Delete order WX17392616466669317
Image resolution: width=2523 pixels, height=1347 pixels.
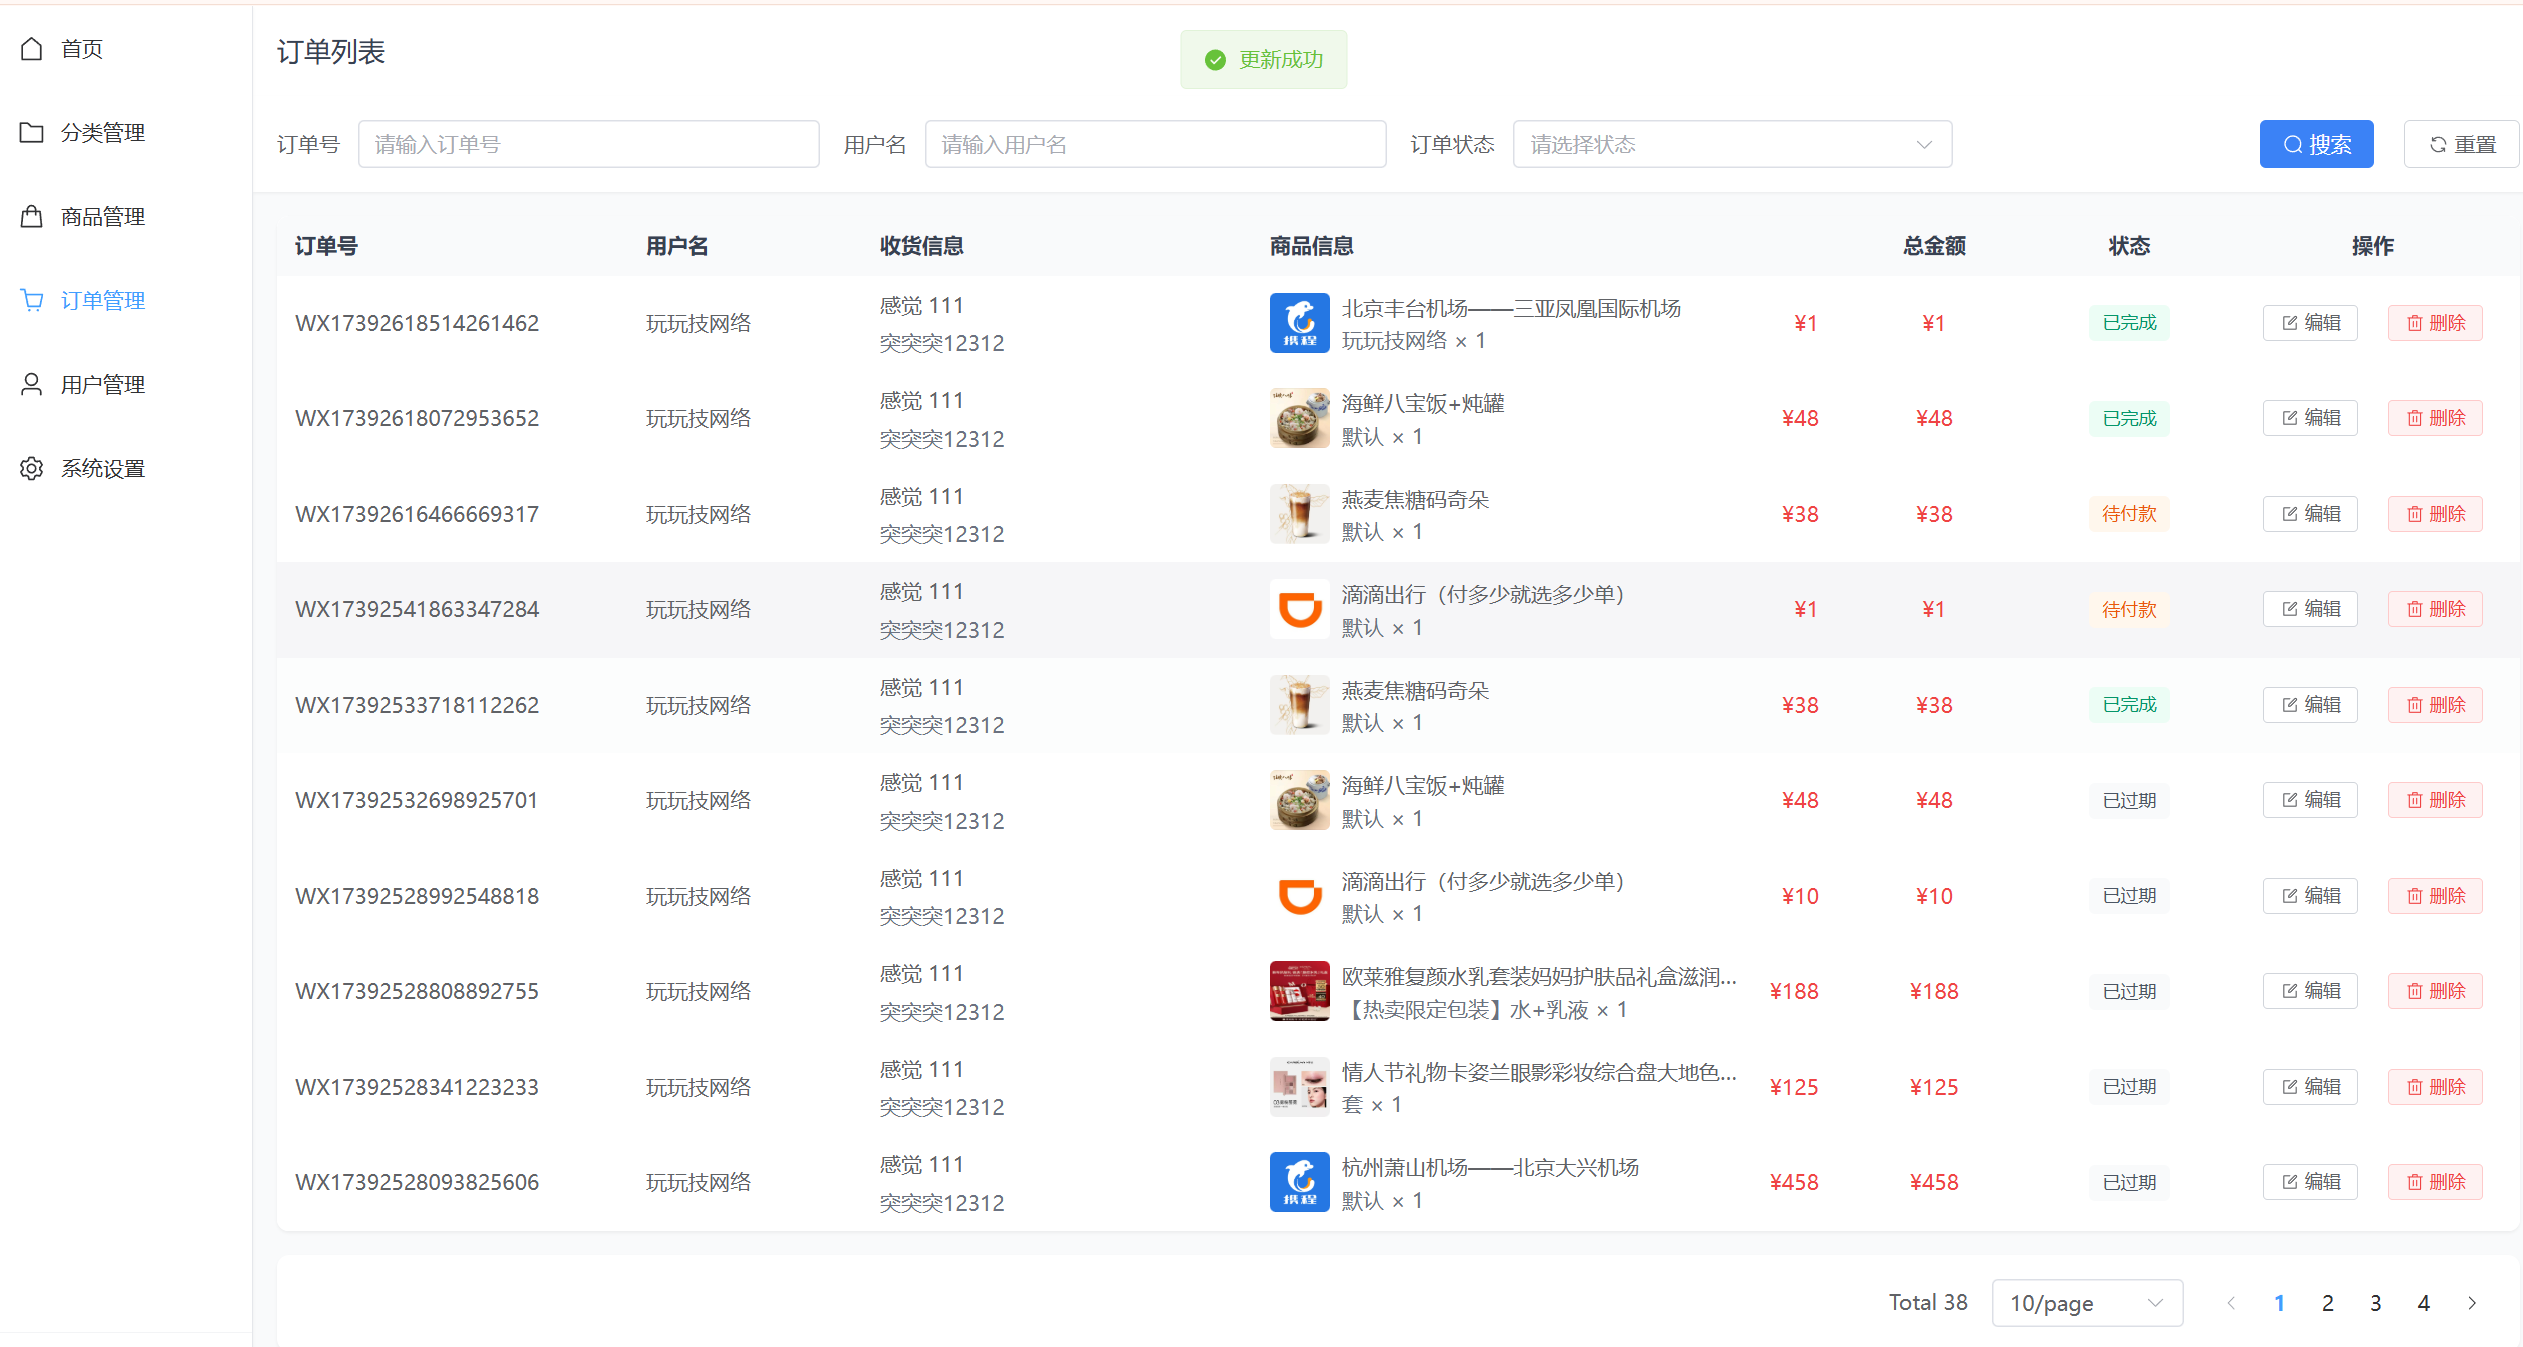coord(2435,514)
